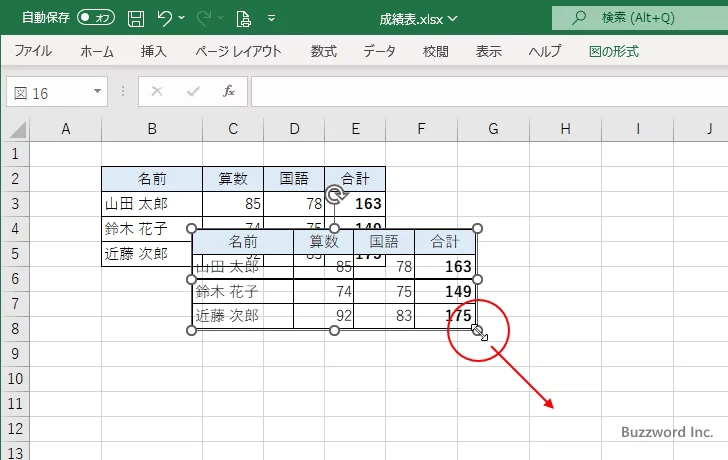Click the 149 value in pasted picture
This screenshot has width=728, height=460.
[x=458, y=292]
